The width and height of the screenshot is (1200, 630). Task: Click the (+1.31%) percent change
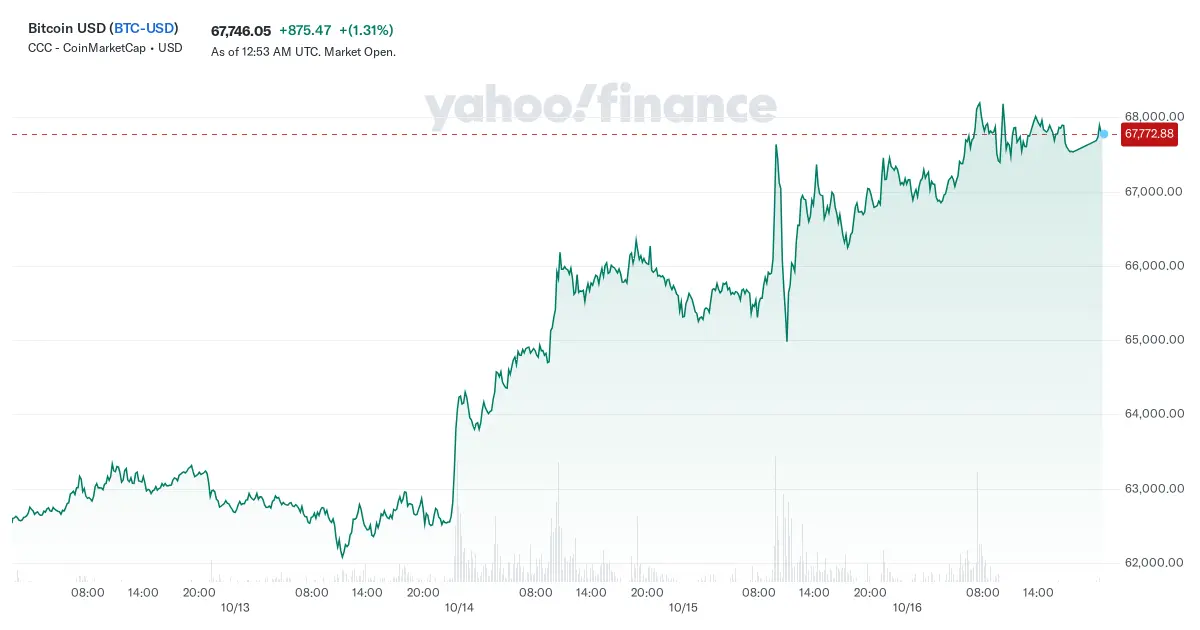[366, 30]
